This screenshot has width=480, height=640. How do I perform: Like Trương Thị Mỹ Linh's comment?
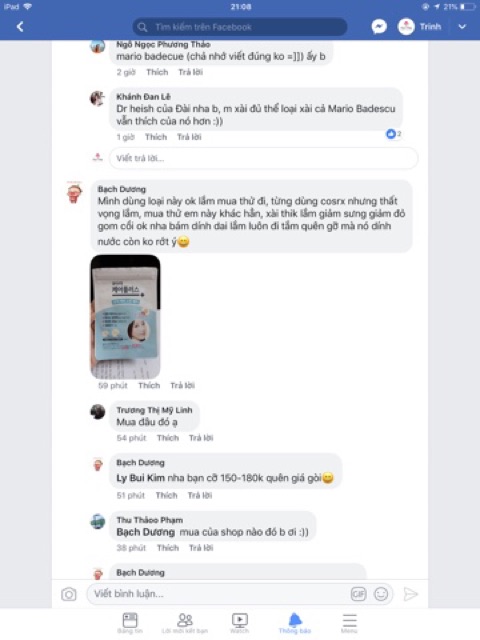pyautogui.click(x=168, y=438)
